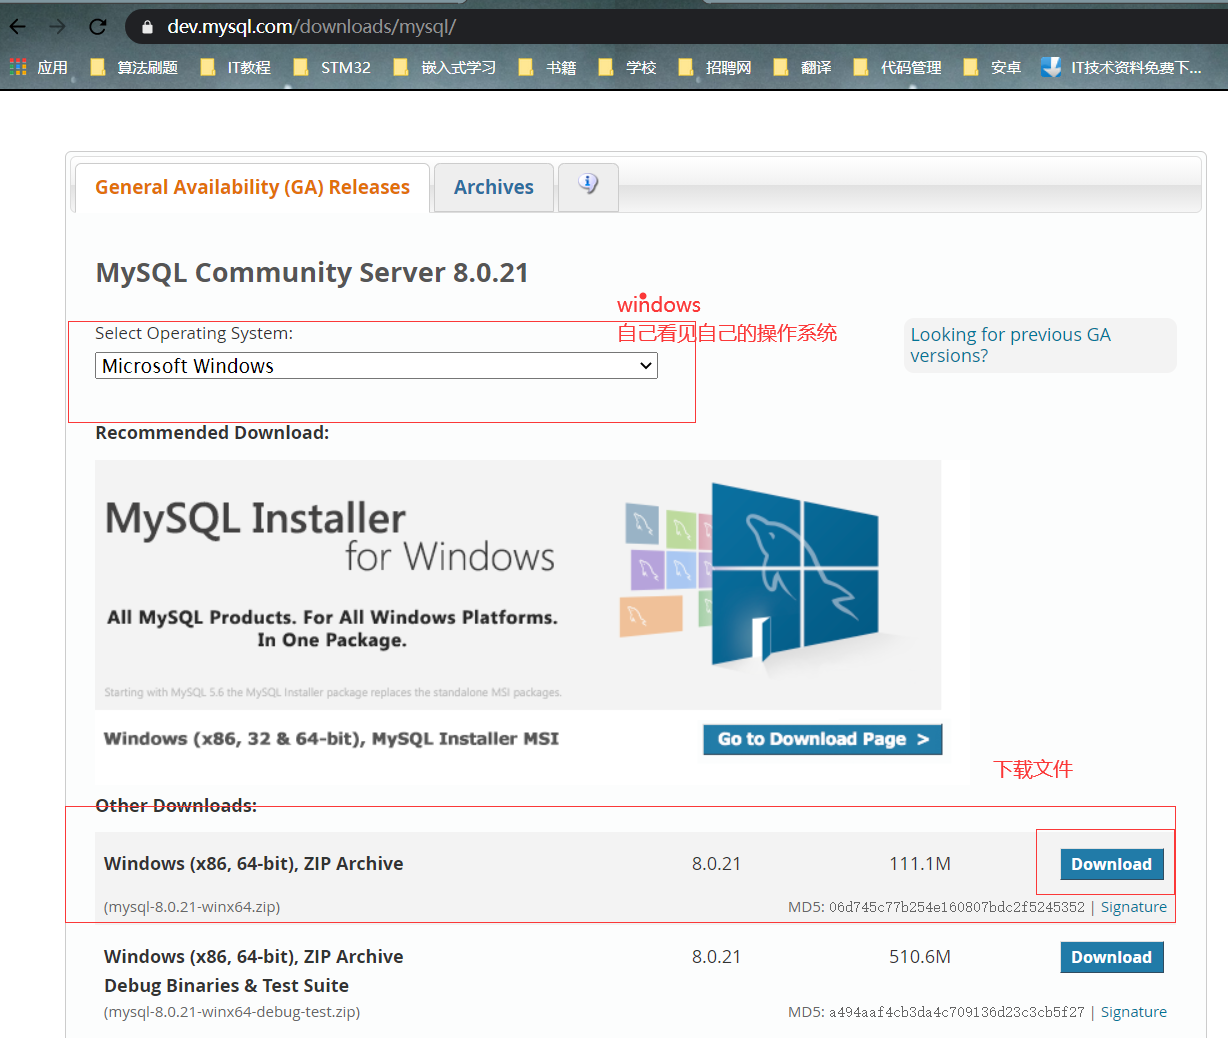
Task: Click Looking for previous GA versions link
Action: 1010,345
